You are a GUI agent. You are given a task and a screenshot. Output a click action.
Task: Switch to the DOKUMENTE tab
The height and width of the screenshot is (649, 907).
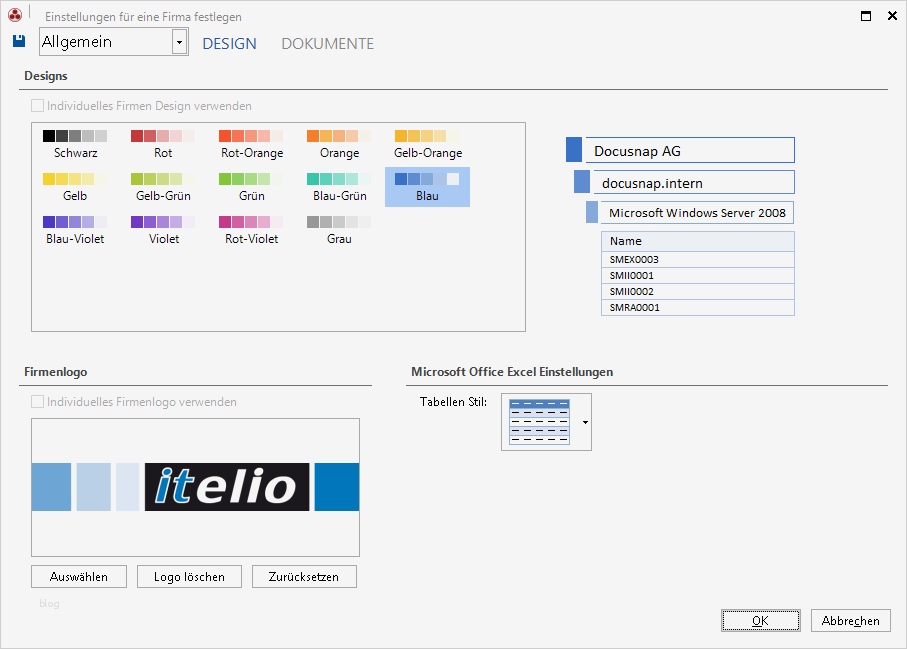(327, 43)
